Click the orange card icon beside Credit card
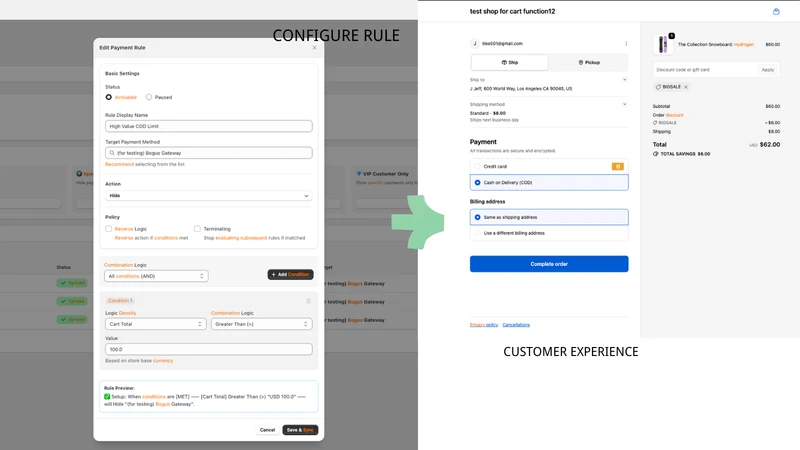This screenshot has height=450, width=800. [x=617, y=166]
